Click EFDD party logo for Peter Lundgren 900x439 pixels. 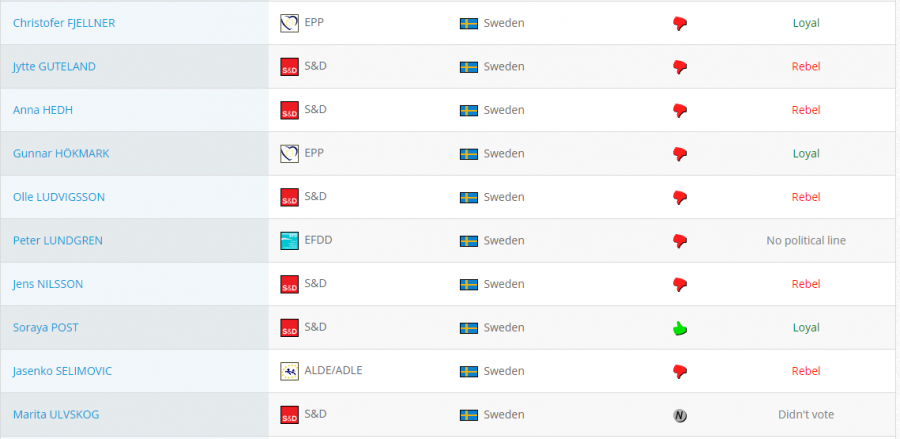tap(289, 240)
